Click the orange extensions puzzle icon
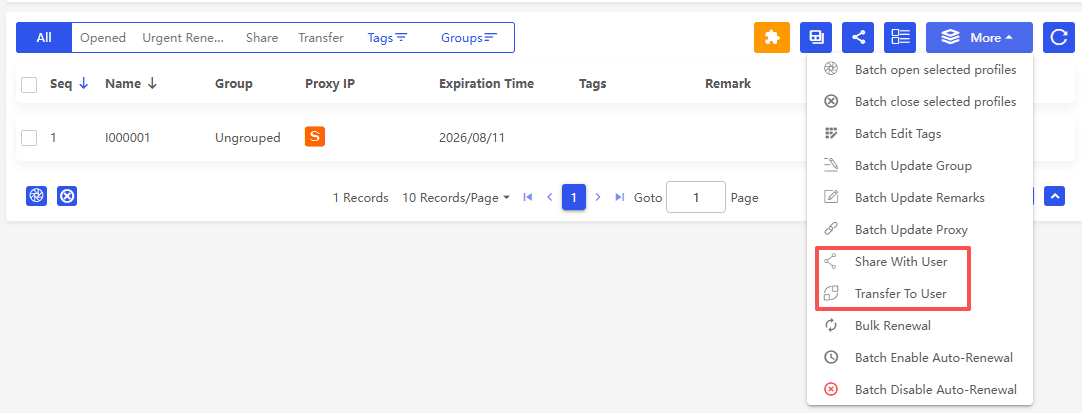The width and height of the screenshot is (1082, 413). coord(771,37)
